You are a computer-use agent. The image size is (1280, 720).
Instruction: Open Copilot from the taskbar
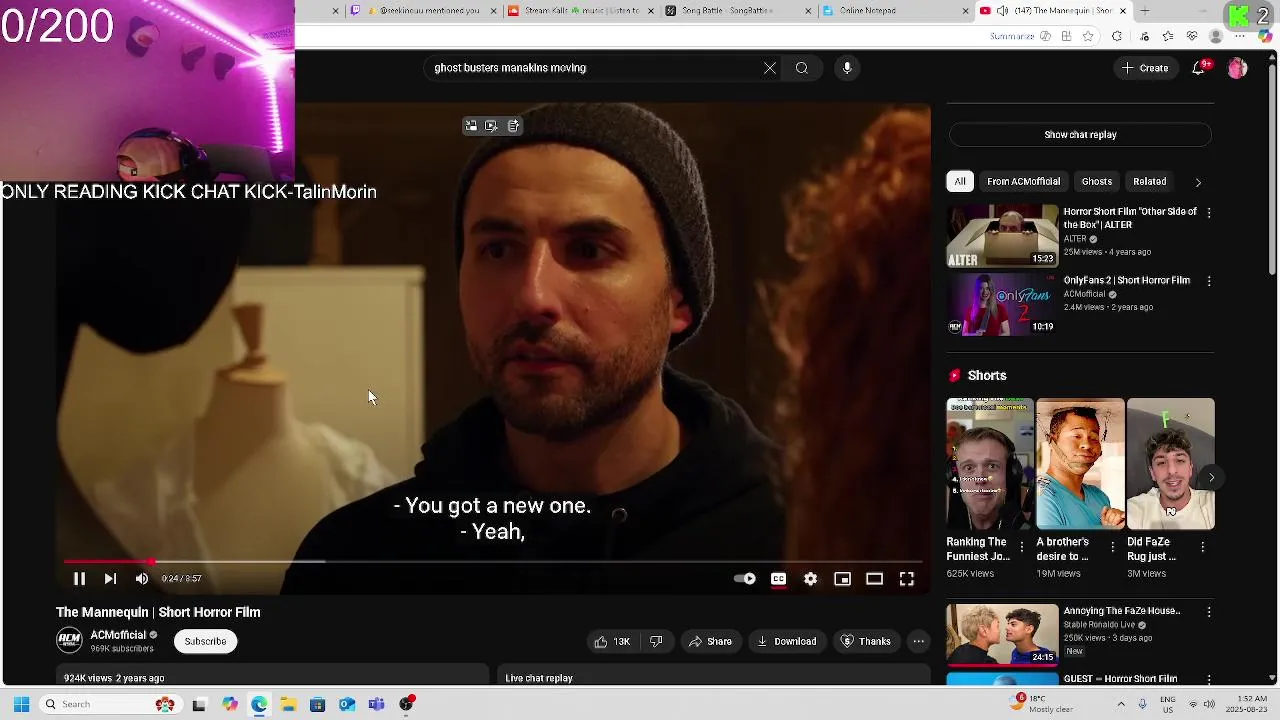coord(229,704)
